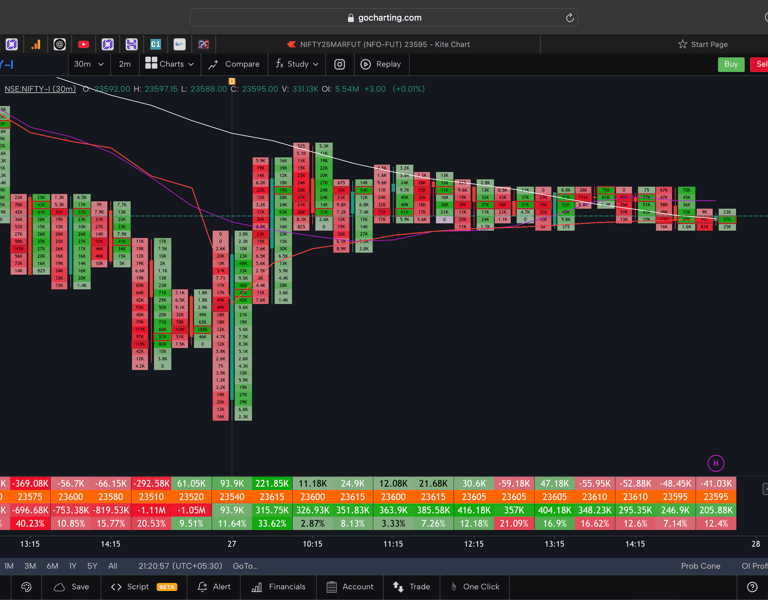Click the 33.62% percentage cell
Image resolution: width=768 pixels, height=600 pixels.
point(272,523)
